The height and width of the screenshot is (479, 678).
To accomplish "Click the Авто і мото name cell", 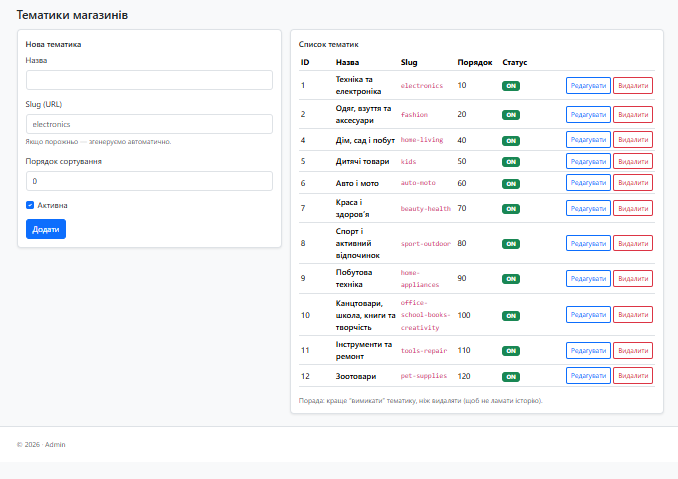I will click(x=357, y=183).
